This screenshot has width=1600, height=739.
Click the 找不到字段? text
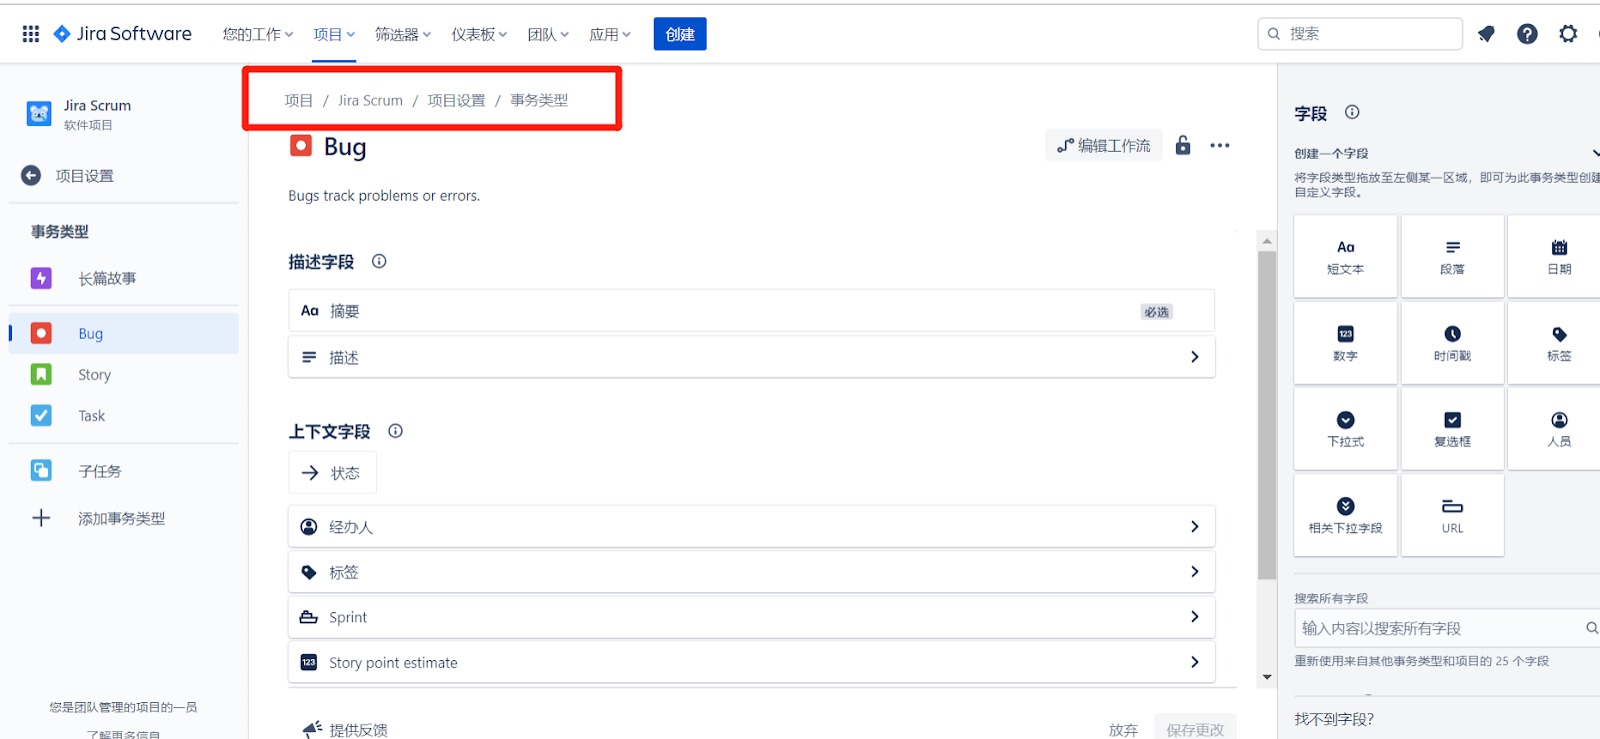pyautogui.click(x=1334, y=719)
